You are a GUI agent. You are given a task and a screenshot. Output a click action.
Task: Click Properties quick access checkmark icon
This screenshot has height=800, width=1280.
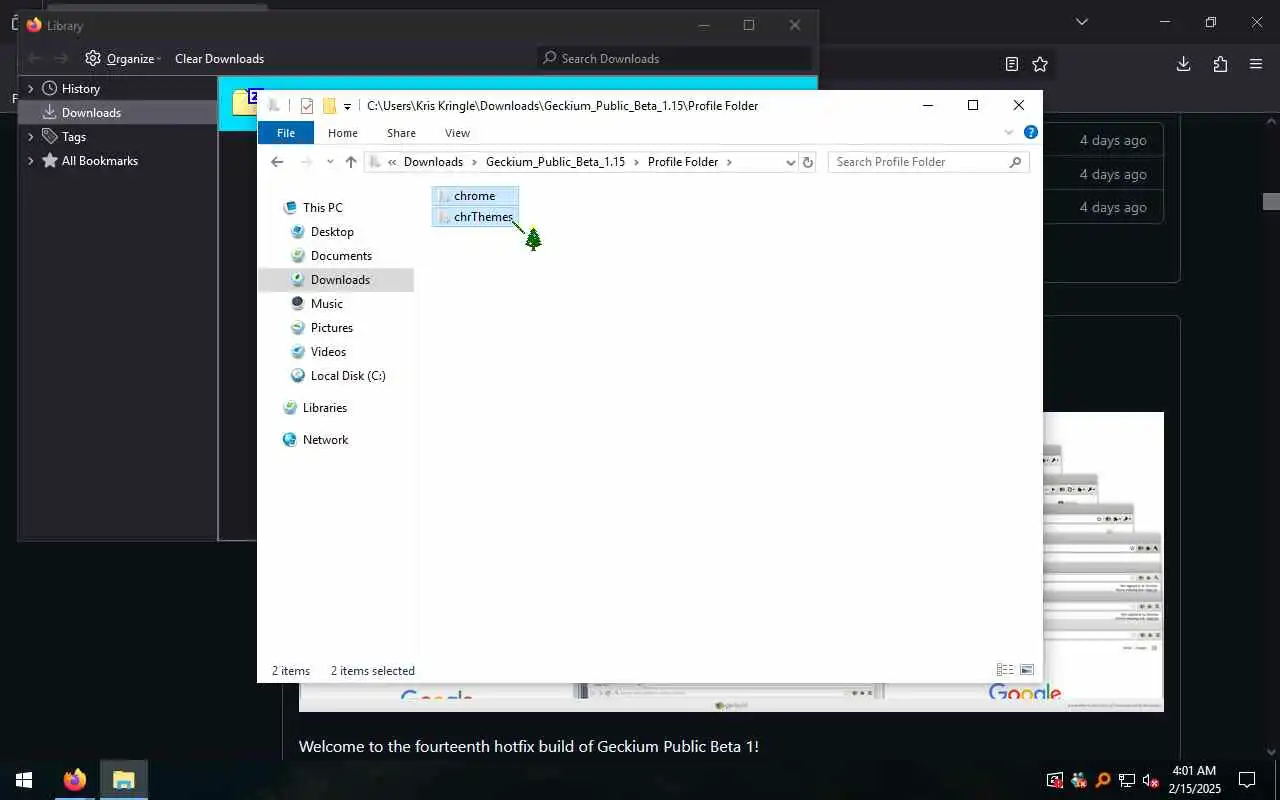coord(307,106)
